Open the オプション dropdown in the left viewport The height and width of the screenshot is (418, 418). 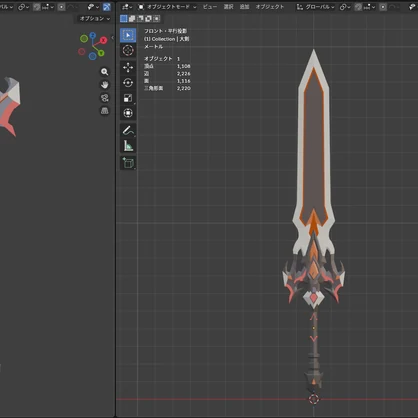point(94,19)
